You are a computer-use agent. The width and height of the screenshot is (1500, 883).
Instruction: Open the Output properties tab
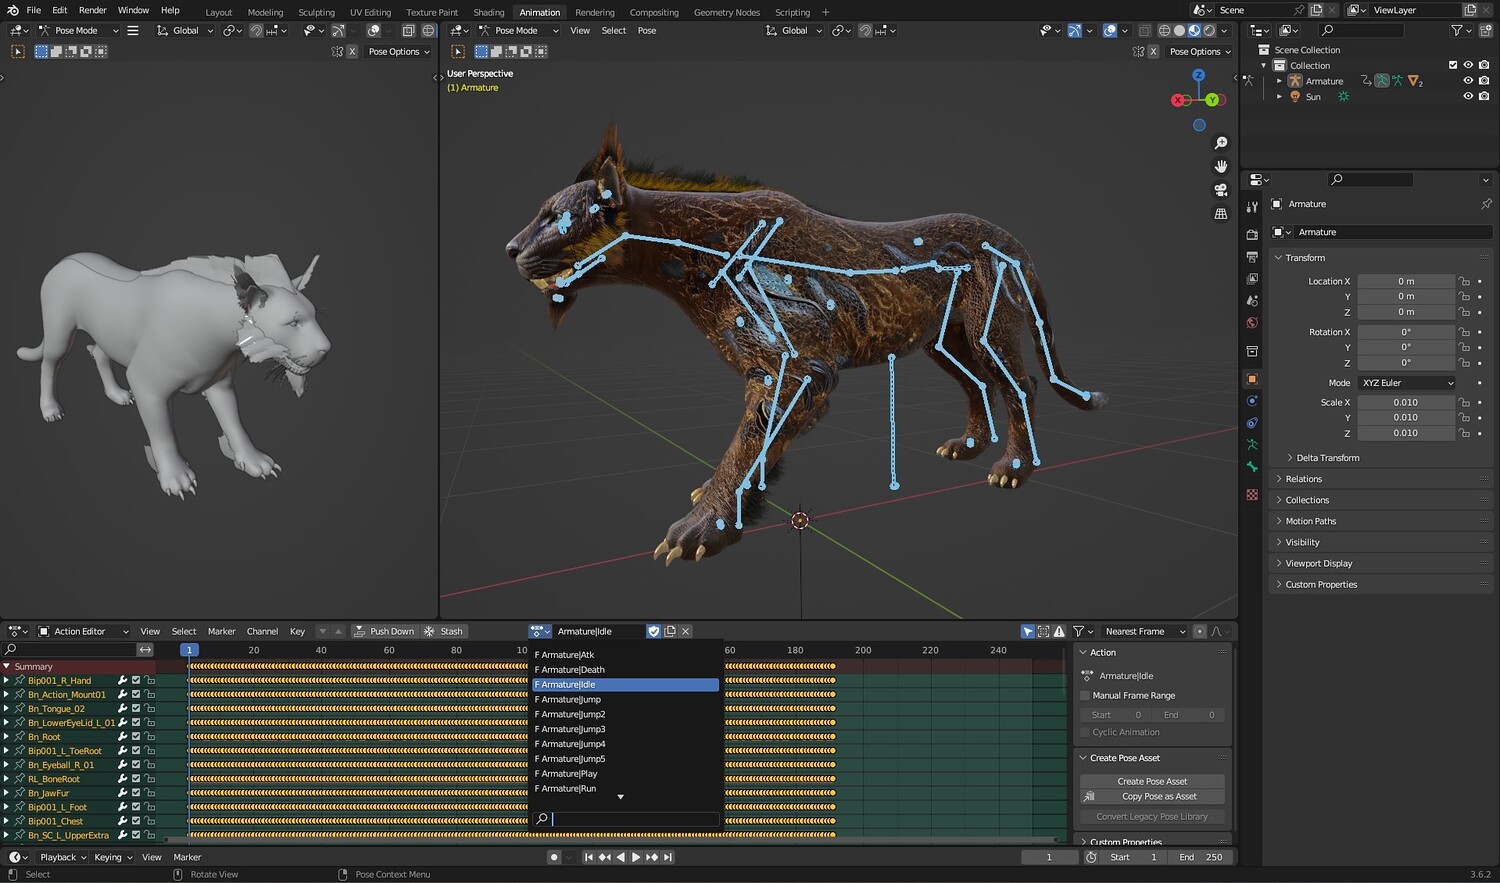[x=1252, y=257]
